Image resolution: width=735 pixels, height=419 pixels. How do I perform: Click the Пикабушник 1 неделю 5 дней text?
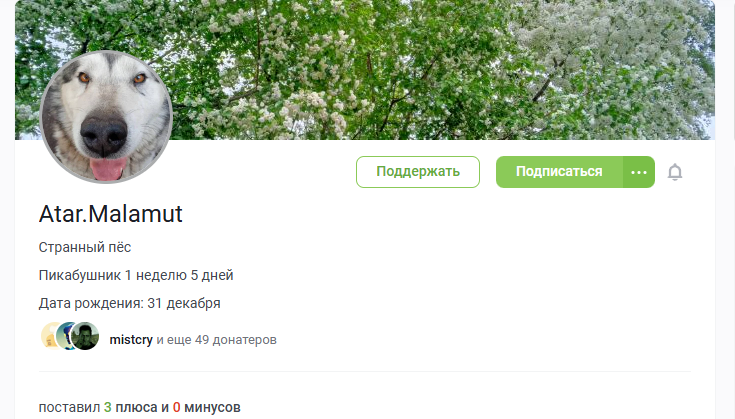point(136,275)
